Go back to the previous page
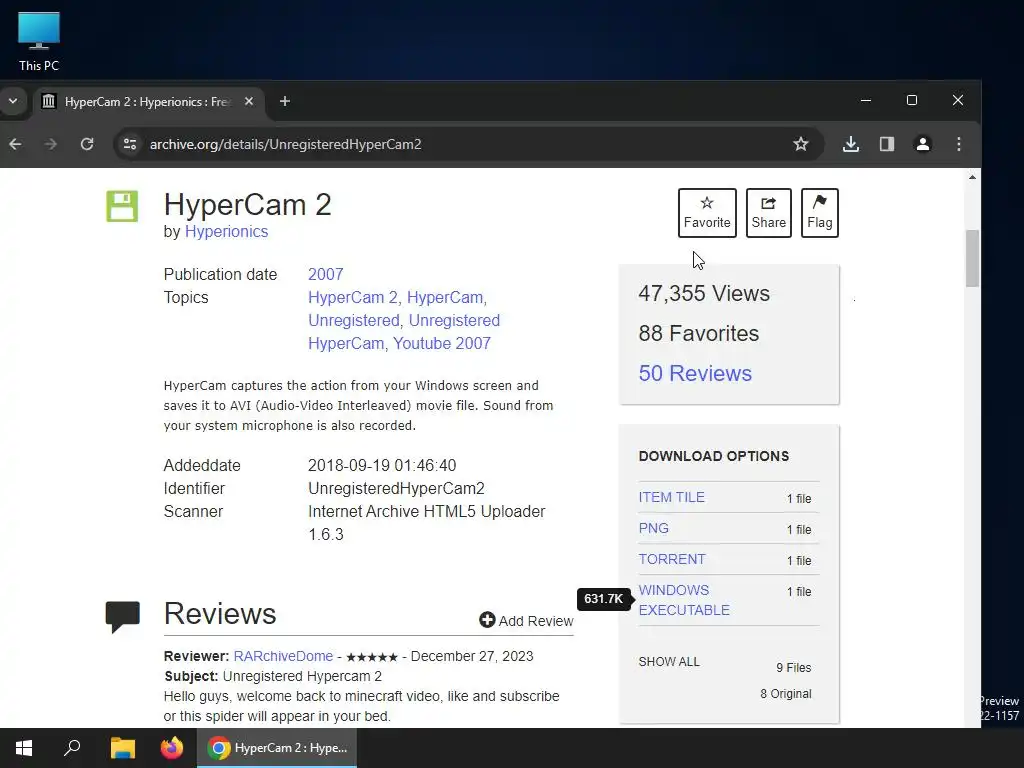 click(x=15, y=144)
